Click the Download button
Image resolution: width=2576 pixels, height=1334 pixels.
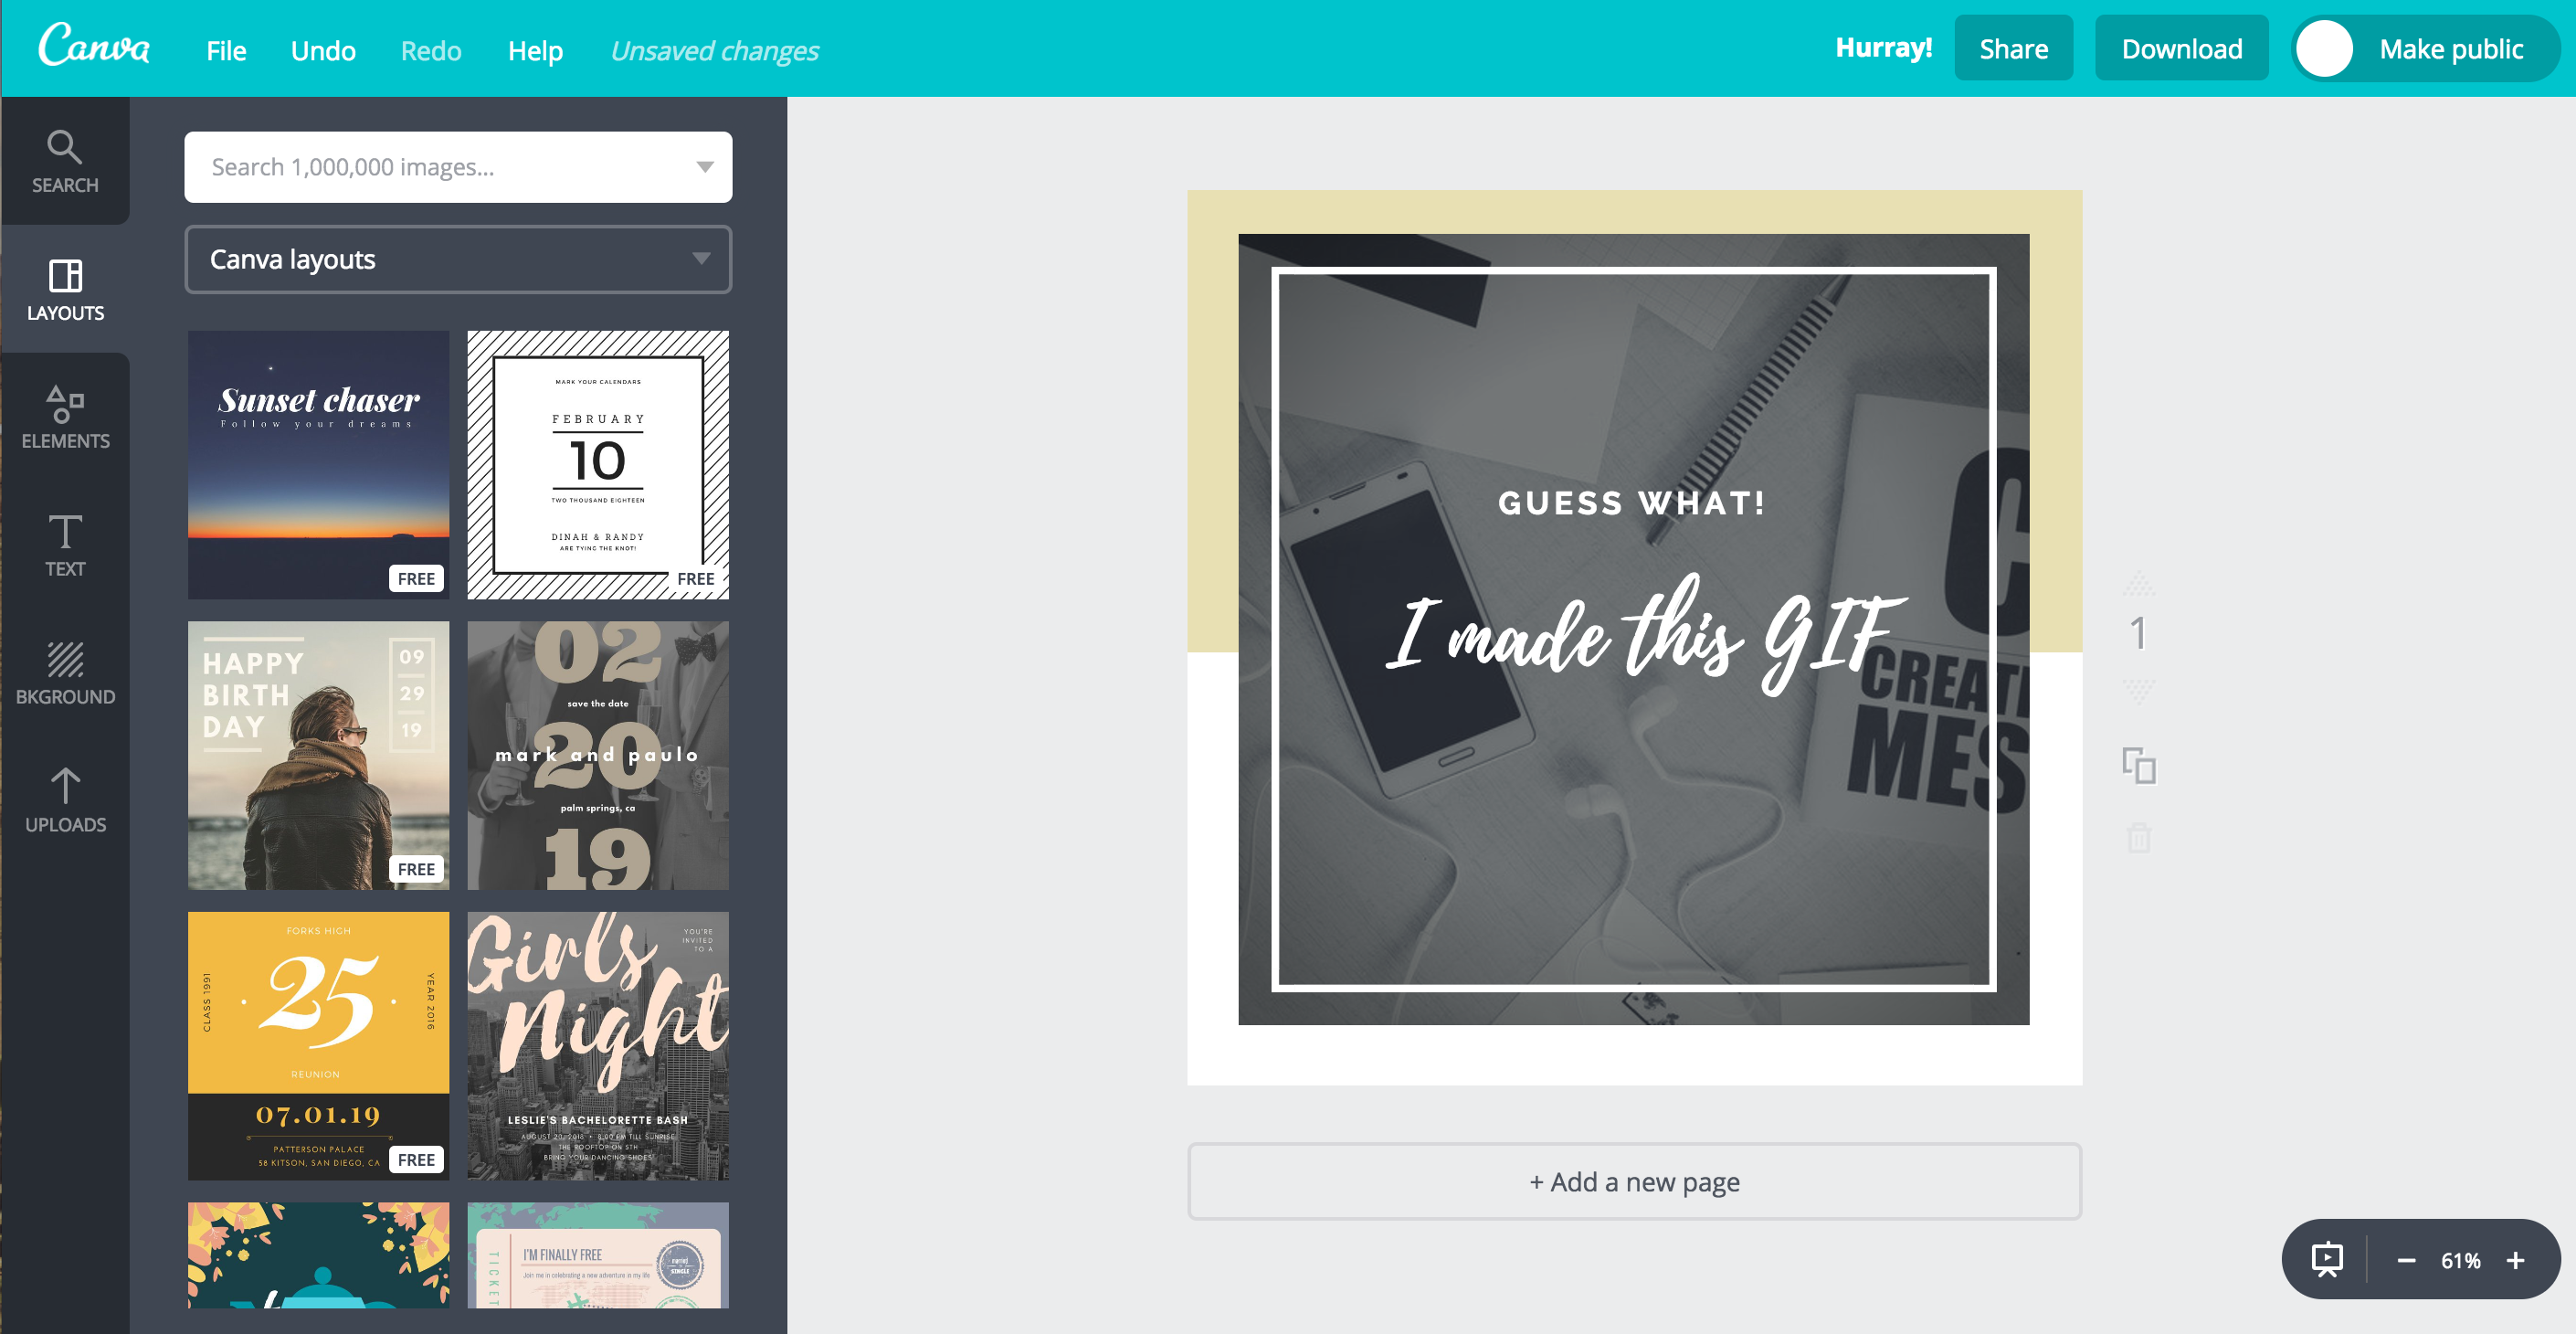click(2181, 48)
